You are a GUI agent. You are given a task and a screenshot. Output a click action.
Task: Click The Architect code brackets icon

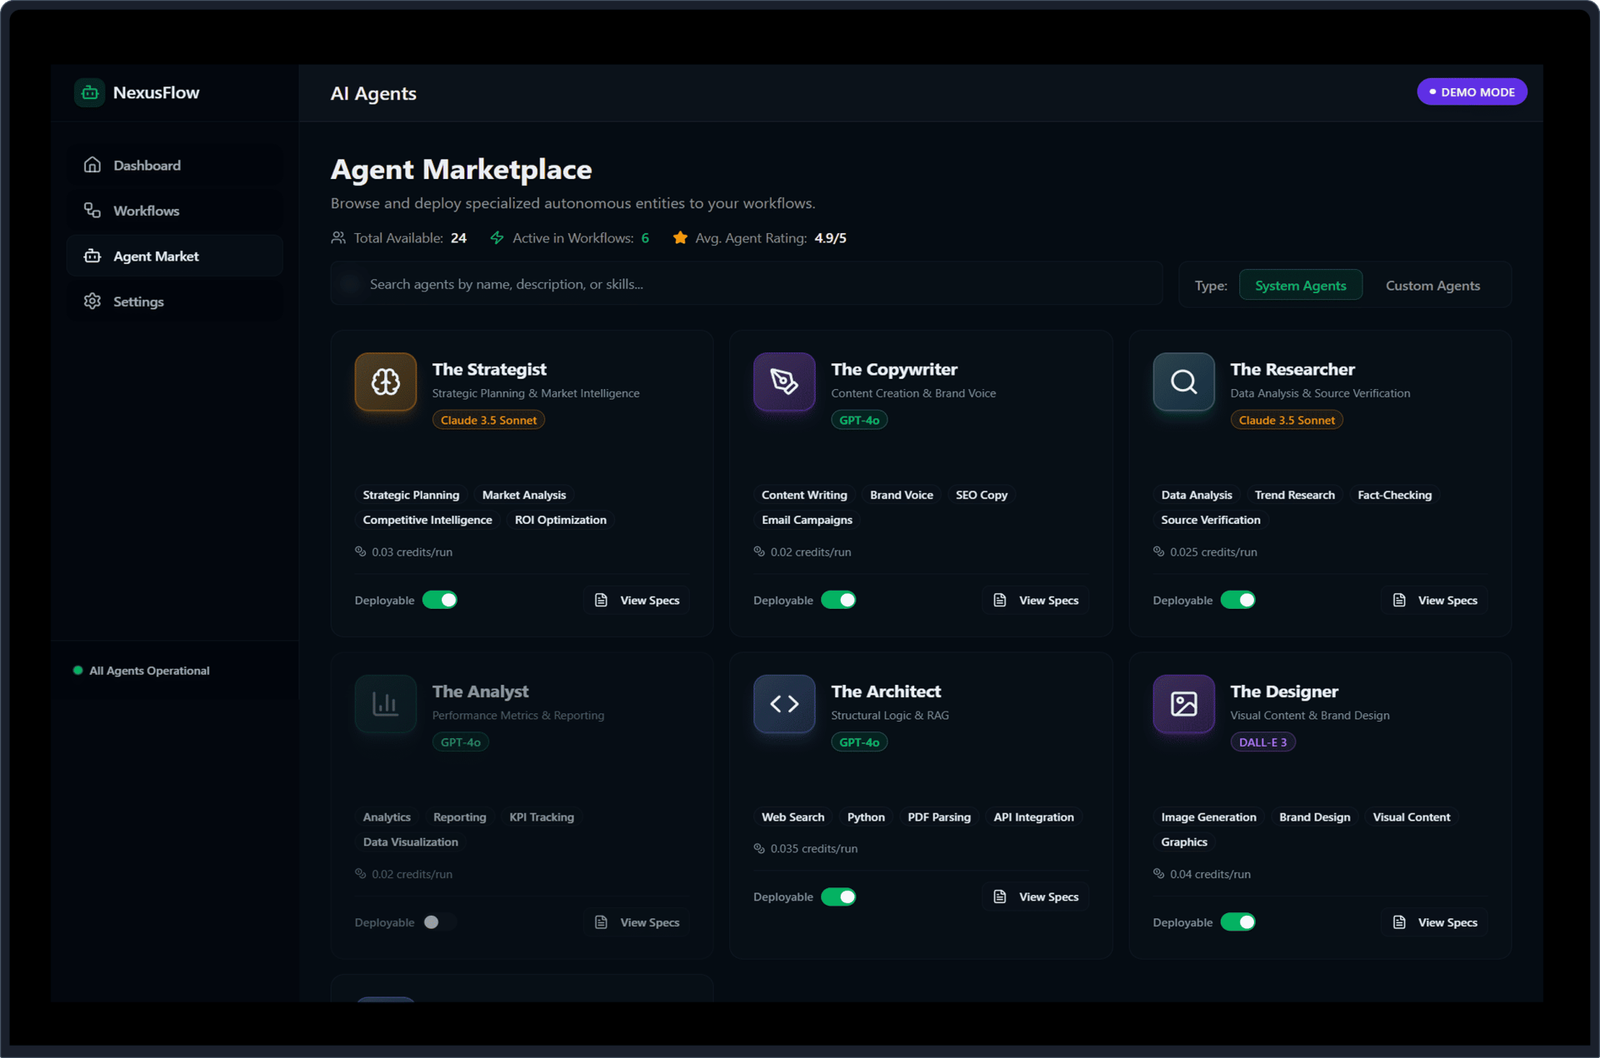point(784,704)
